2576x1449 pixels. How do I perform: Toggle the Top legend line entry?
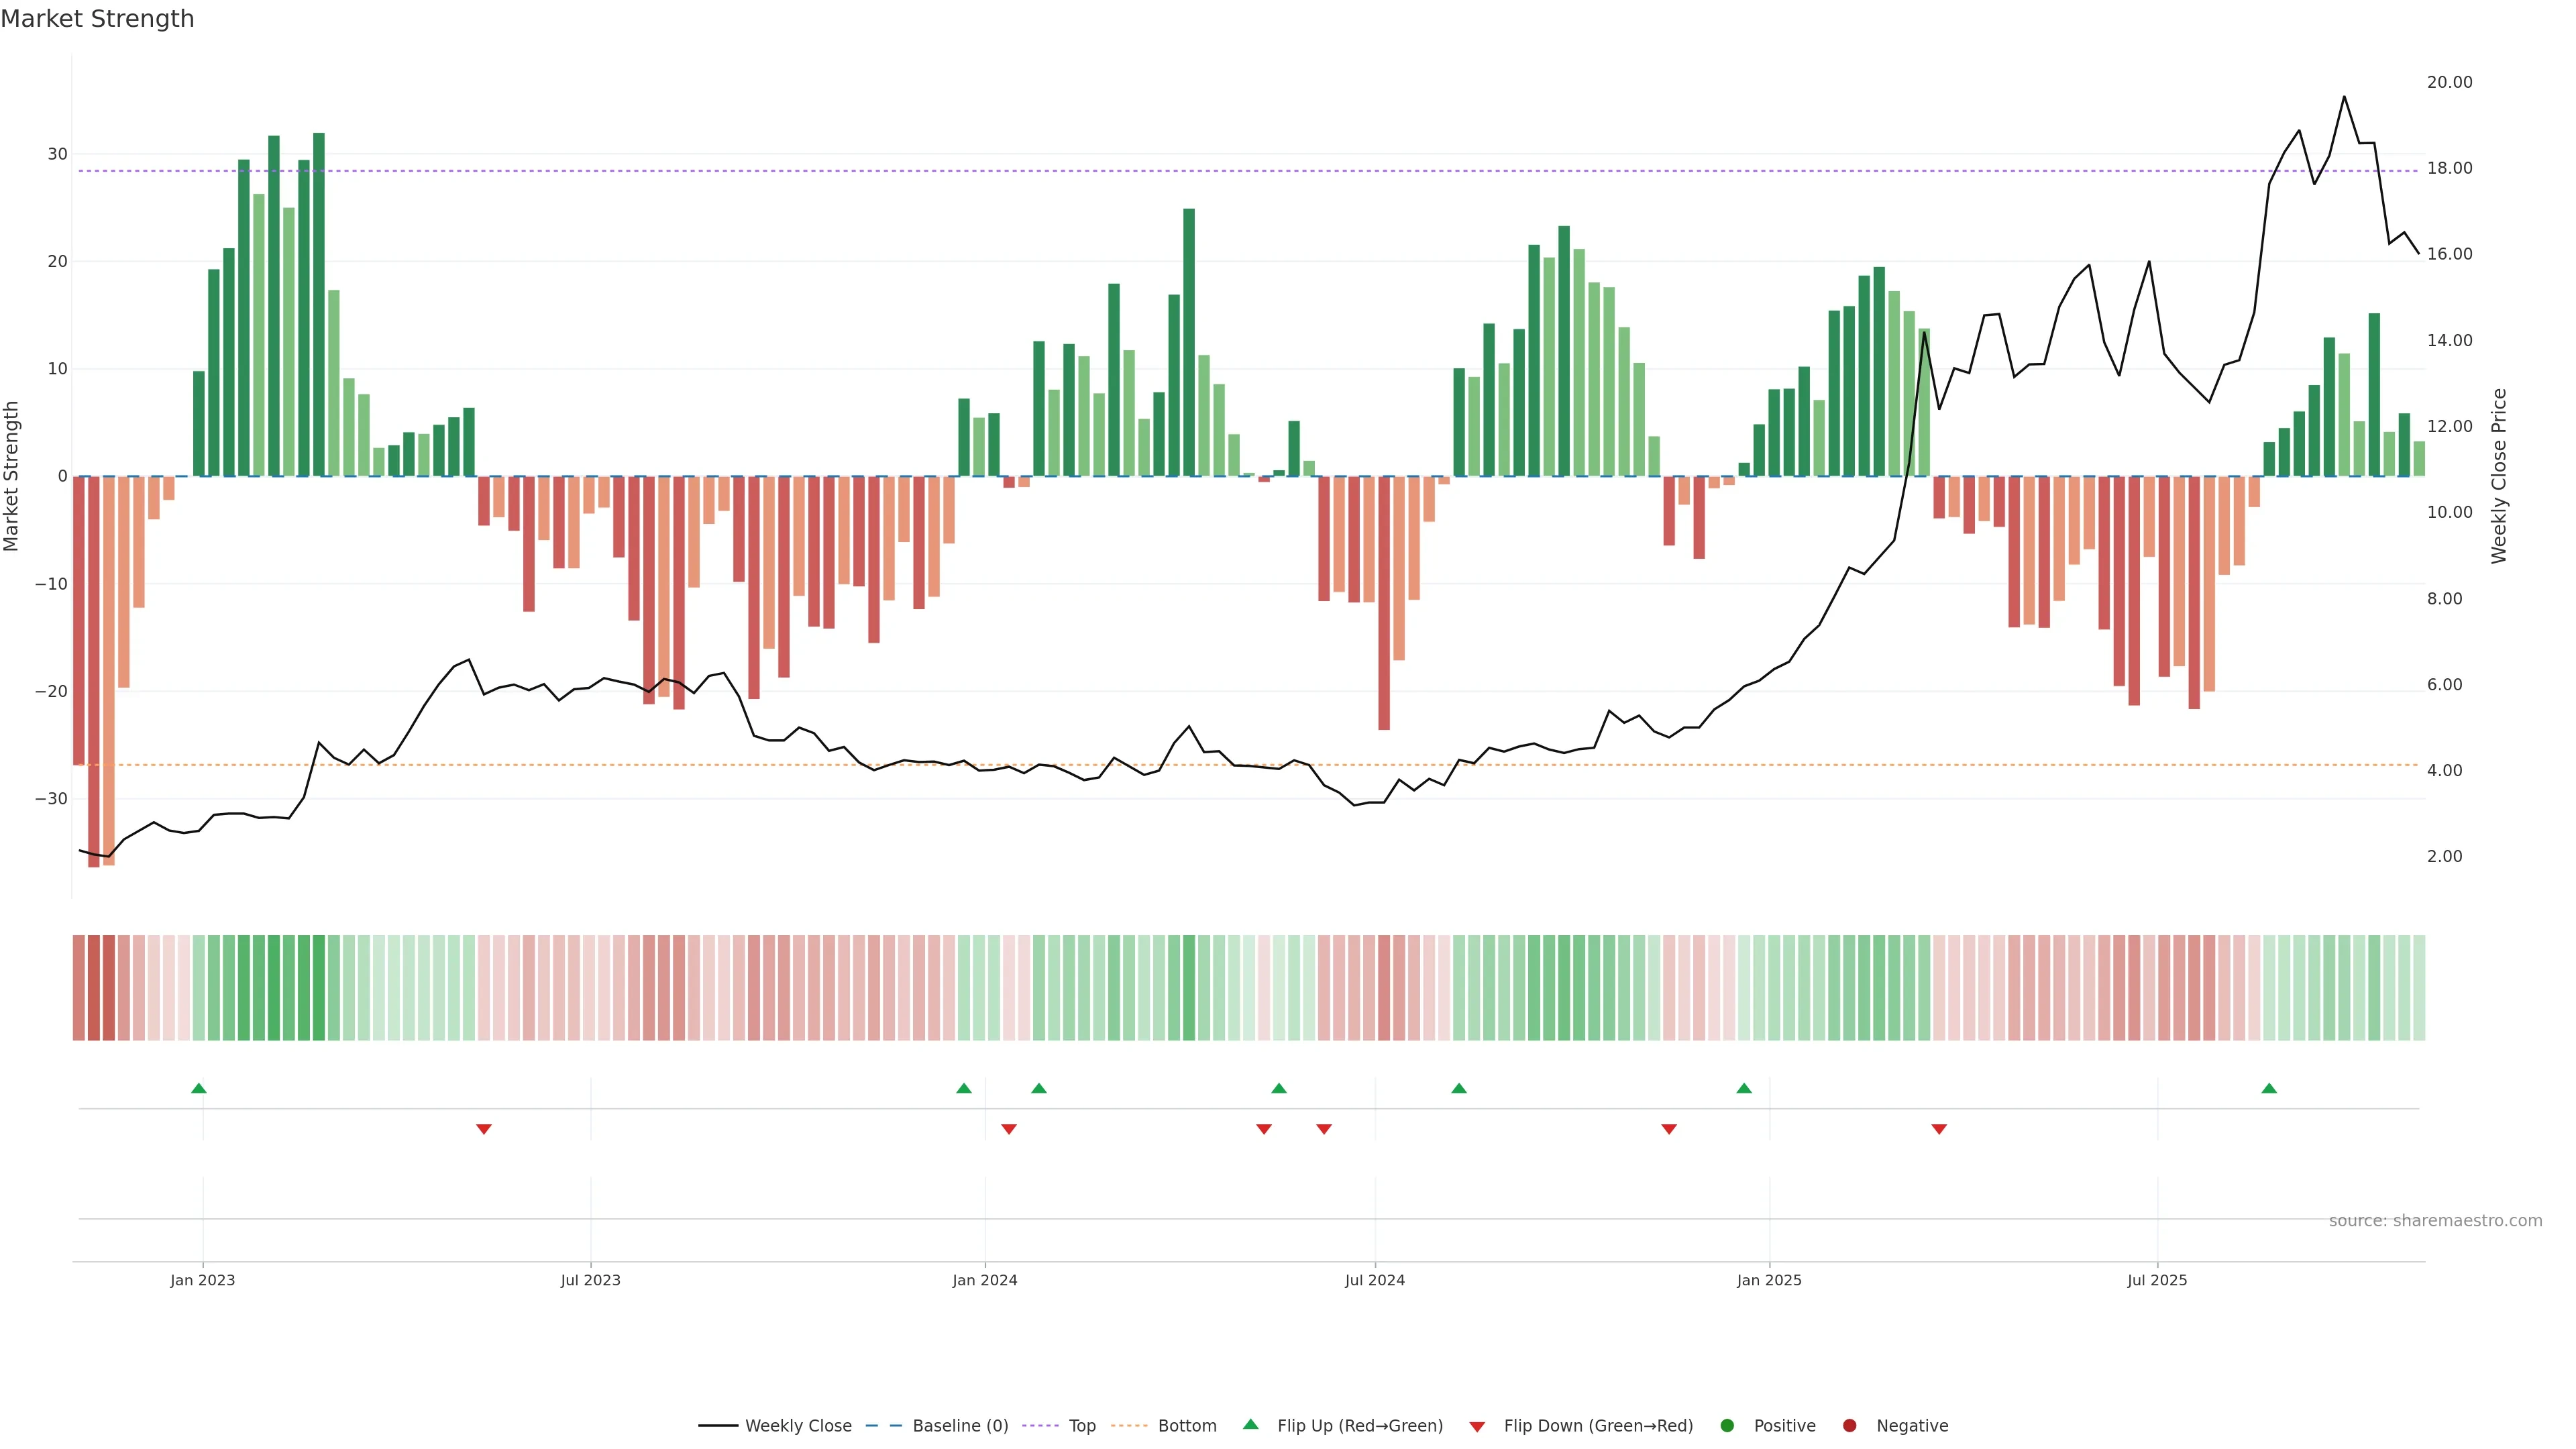pos(1081,1426)
